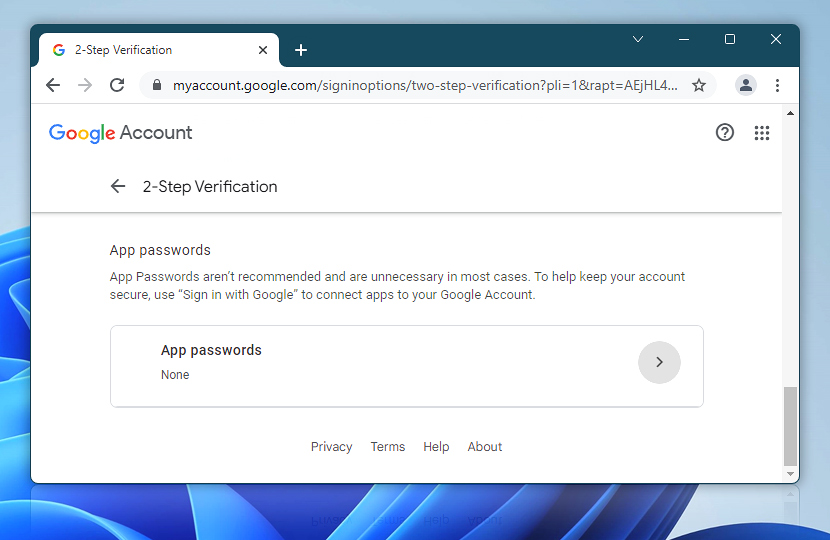This screenshot has height=540, width=830.
Task: Click the page vertical scrollbar thumb
Action: (790, 425)
